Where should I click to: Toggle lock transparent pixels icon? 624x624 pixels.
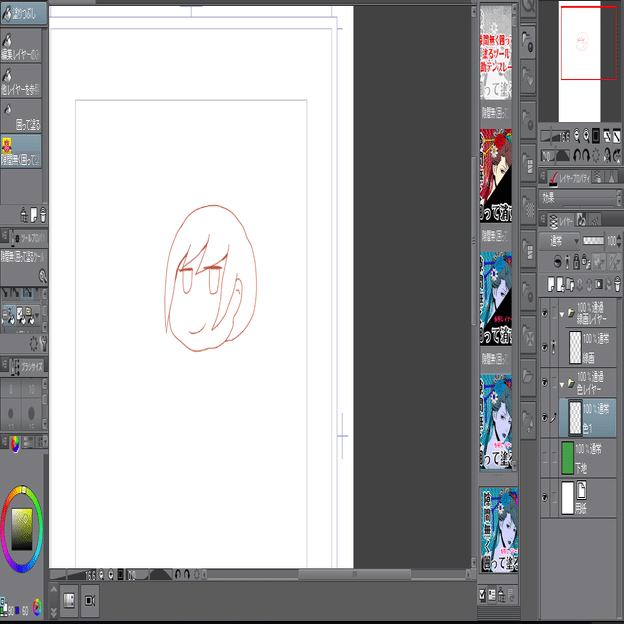pyautogui.click(x=585, y=261)
